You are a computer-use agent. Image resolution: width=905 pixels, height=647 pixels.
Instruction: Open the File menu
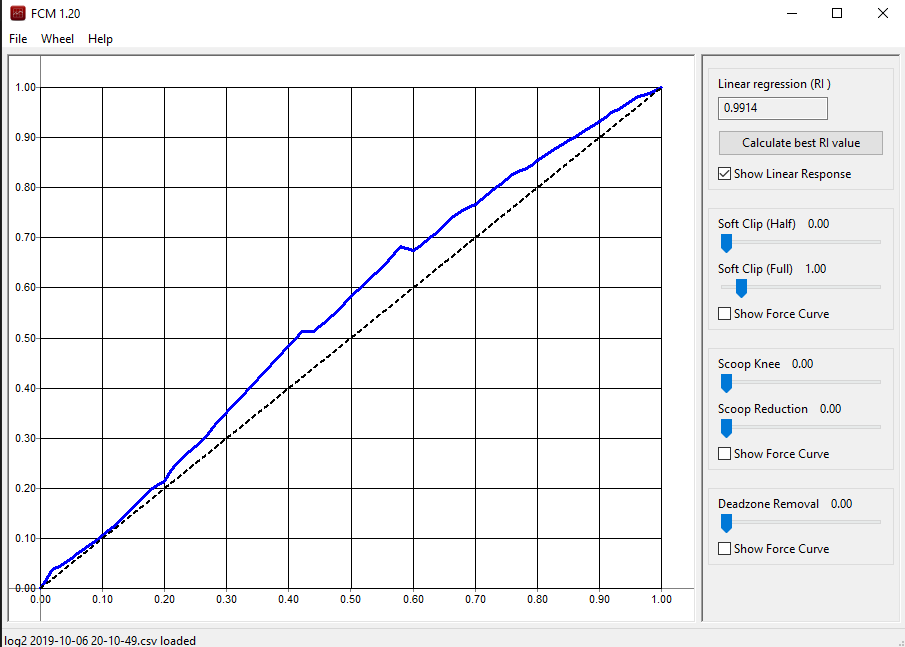coord(18,39)
